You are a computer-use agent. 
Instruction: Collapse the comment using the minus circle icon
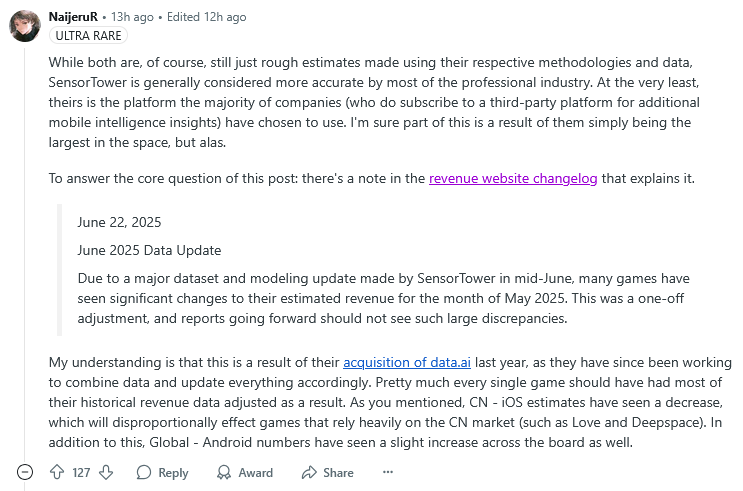coord(25,472)
